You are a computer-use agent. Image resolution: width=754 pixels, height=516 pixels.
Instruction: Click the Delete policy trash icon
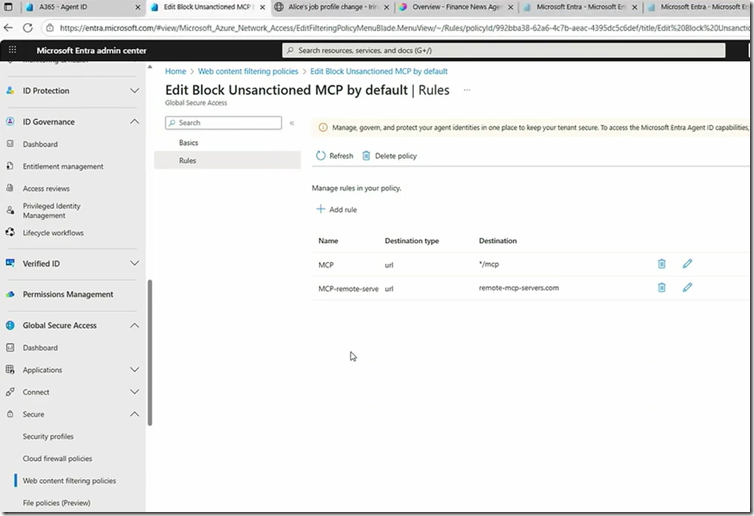tap(366, 155)
